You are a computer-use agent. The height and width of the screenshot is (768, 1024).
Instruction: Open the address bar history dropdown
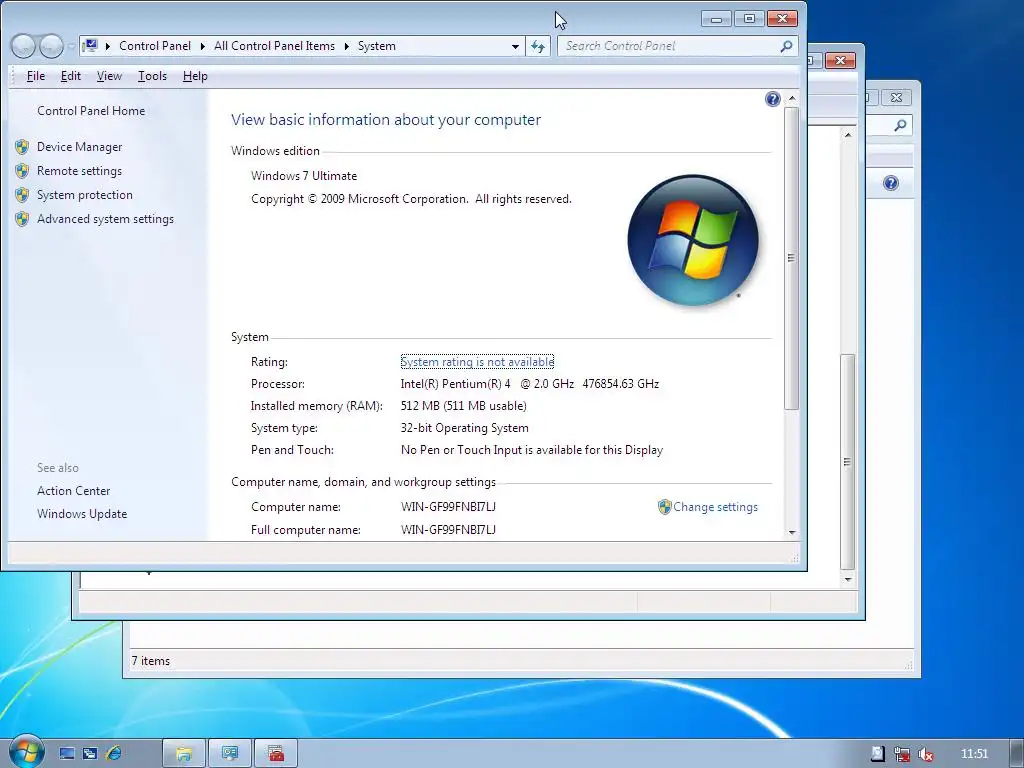pyautogui.click(x=515, y=46)
